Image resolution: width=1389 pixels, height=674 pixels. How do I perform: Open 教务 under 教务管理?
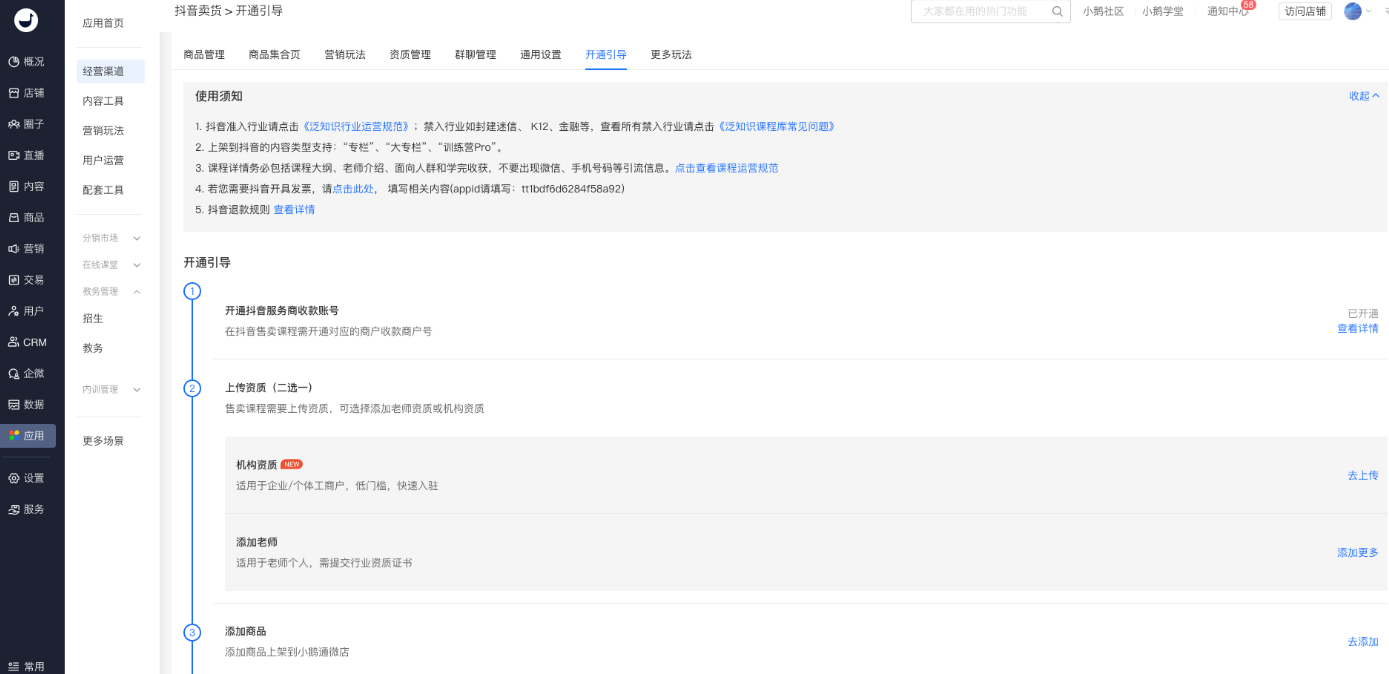(93, 348)
